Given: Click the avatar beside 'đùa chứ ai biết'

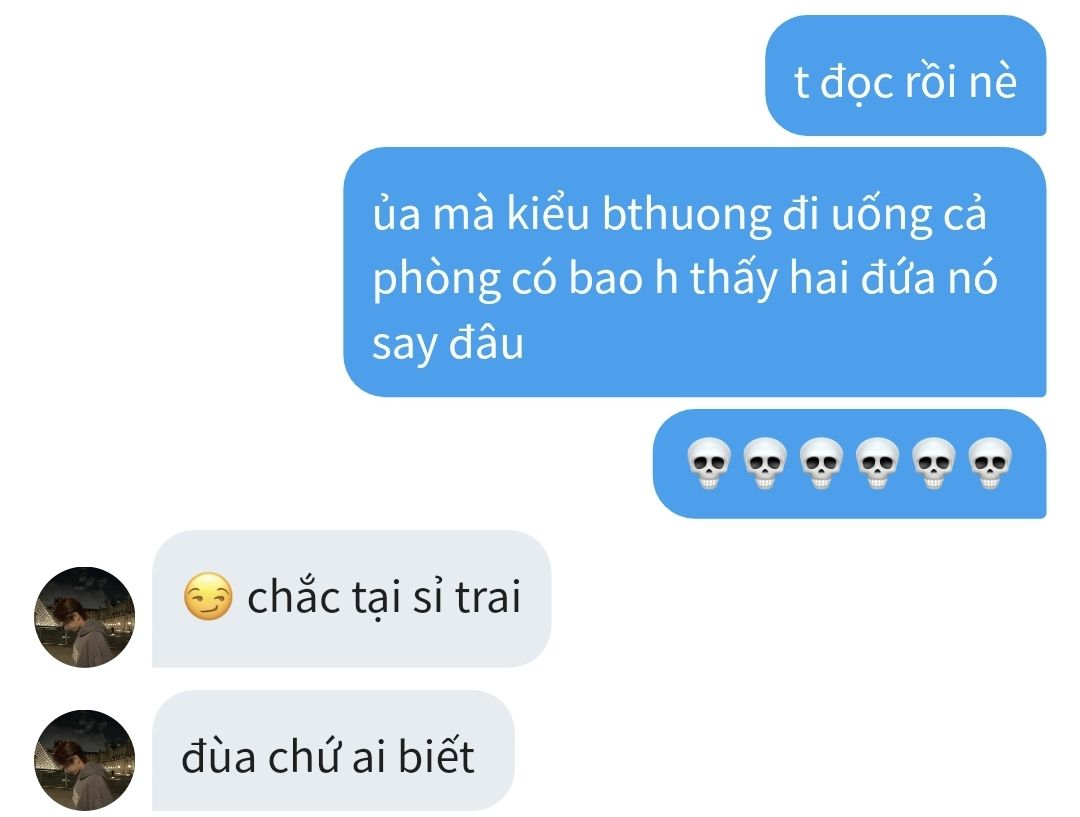Looking at the screenshot, I should pos(84,760).
